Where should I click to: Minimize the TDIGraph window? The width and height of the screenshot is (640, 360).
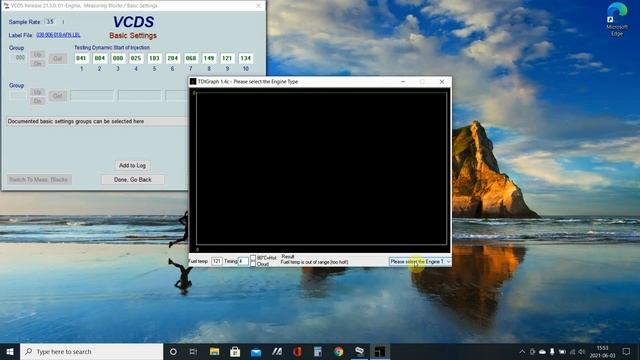(x=403, y=82)
